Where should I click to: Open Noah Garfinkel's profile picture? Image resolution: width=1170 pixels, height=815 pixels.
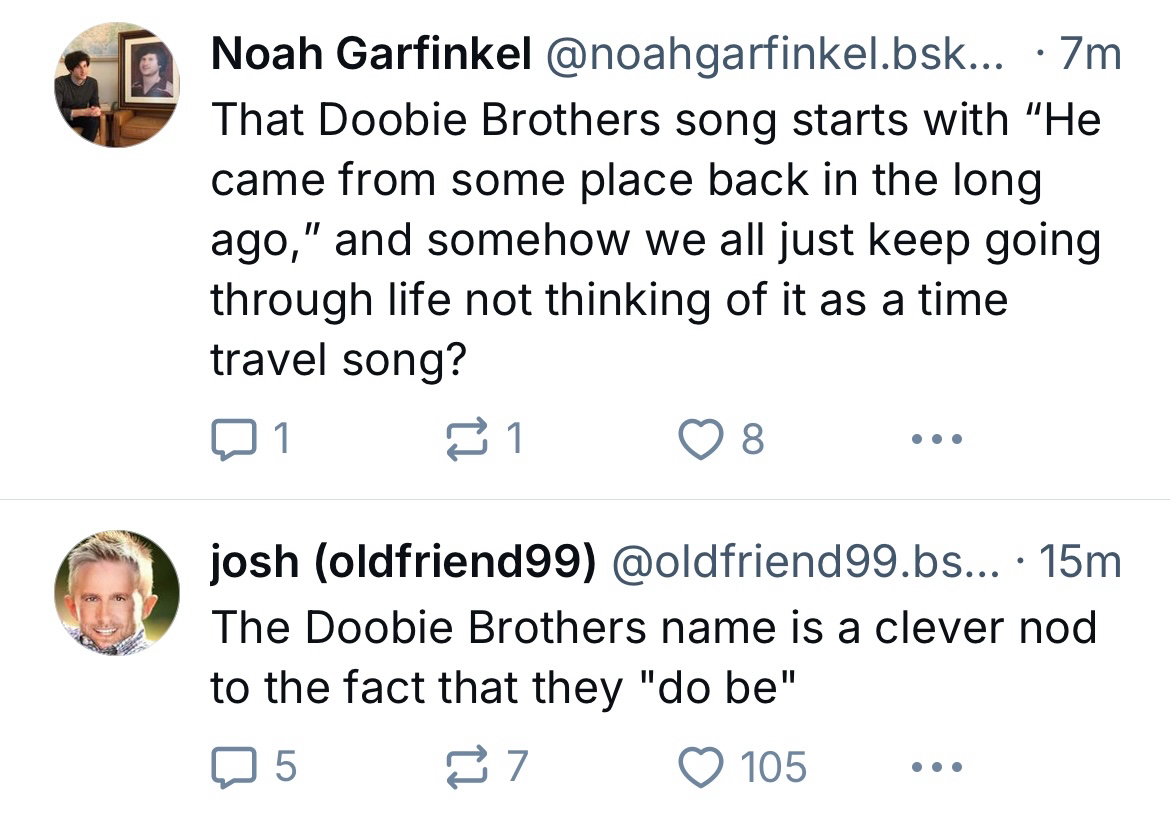(x=116, y=84)
